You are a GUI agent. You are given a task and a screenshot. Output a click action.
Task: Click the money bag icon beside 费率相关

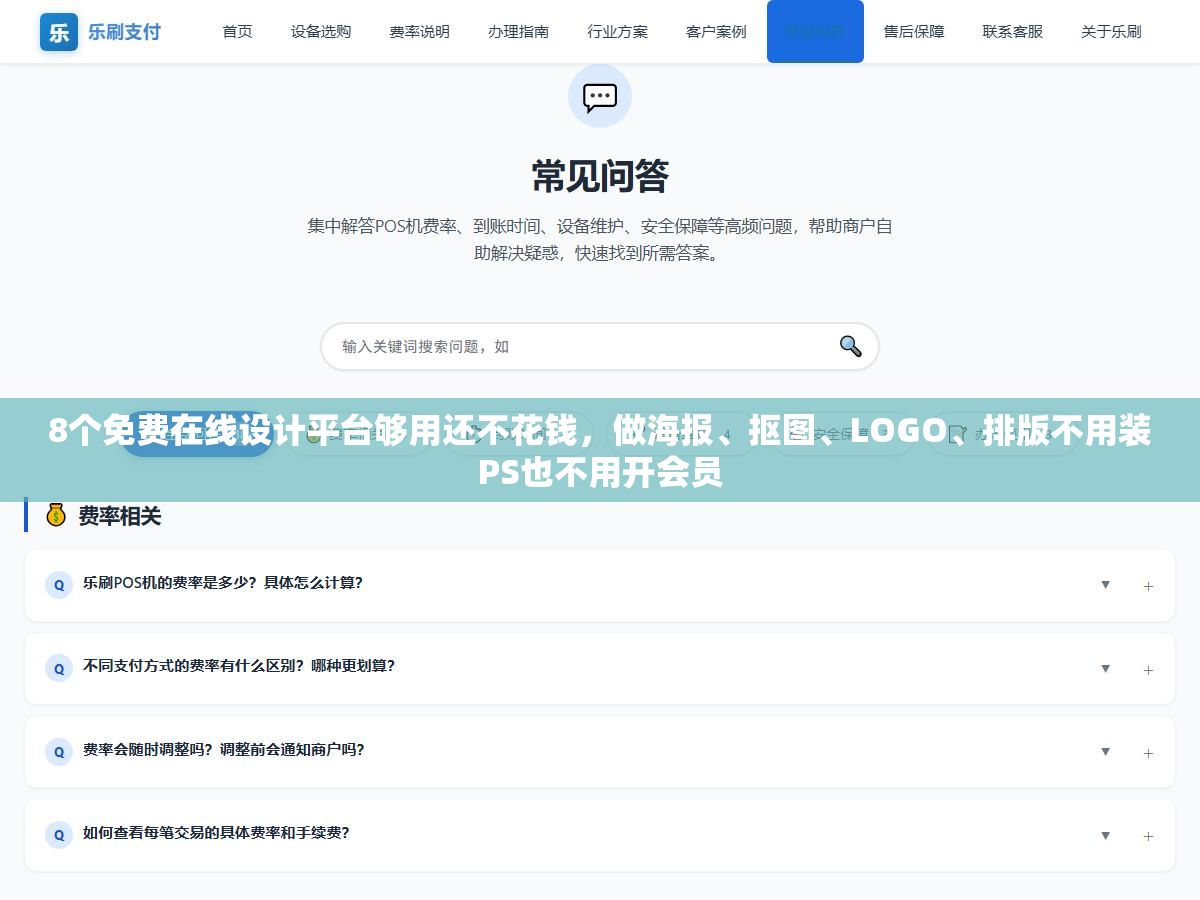[x=56, y=516]
